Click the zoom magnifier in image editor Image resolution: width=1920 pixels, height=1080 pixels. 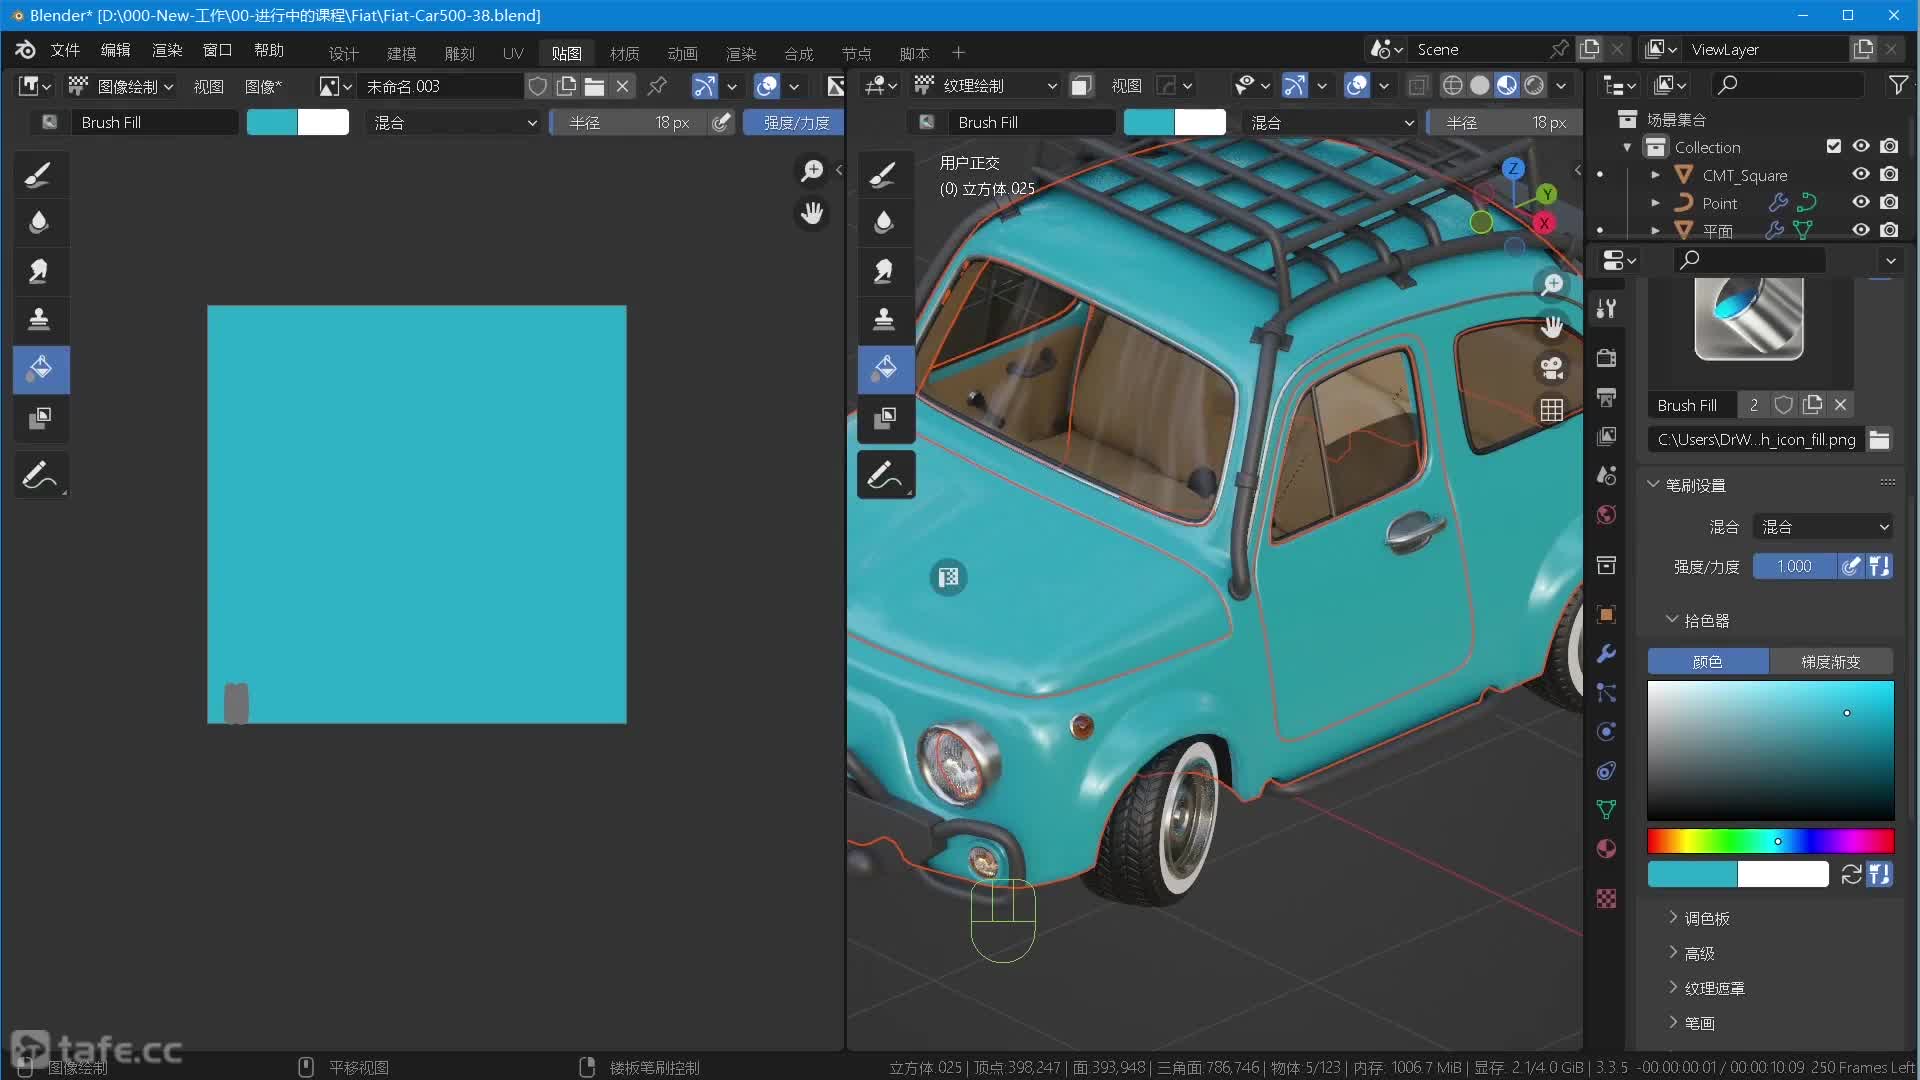[x=812, y=171]
